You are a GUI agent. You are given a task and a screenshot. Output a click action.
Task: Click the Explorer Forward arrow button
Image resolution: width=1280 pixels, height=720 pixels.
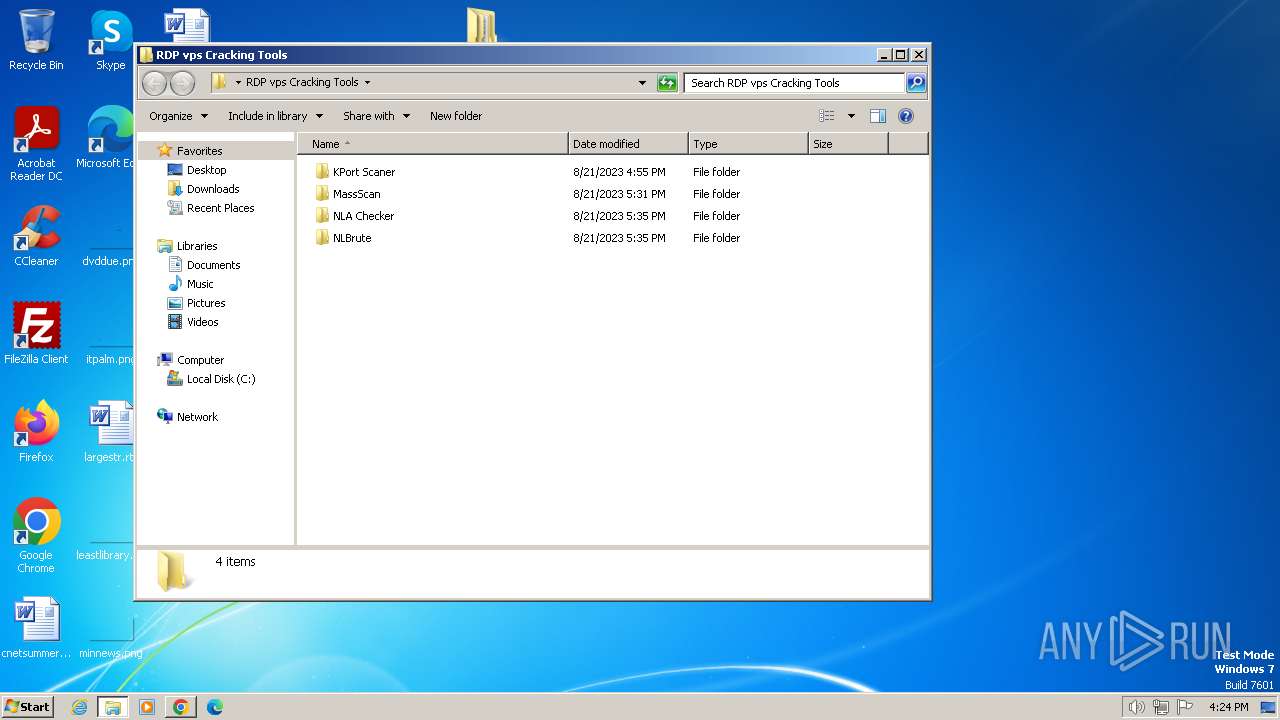click(182, 83)
